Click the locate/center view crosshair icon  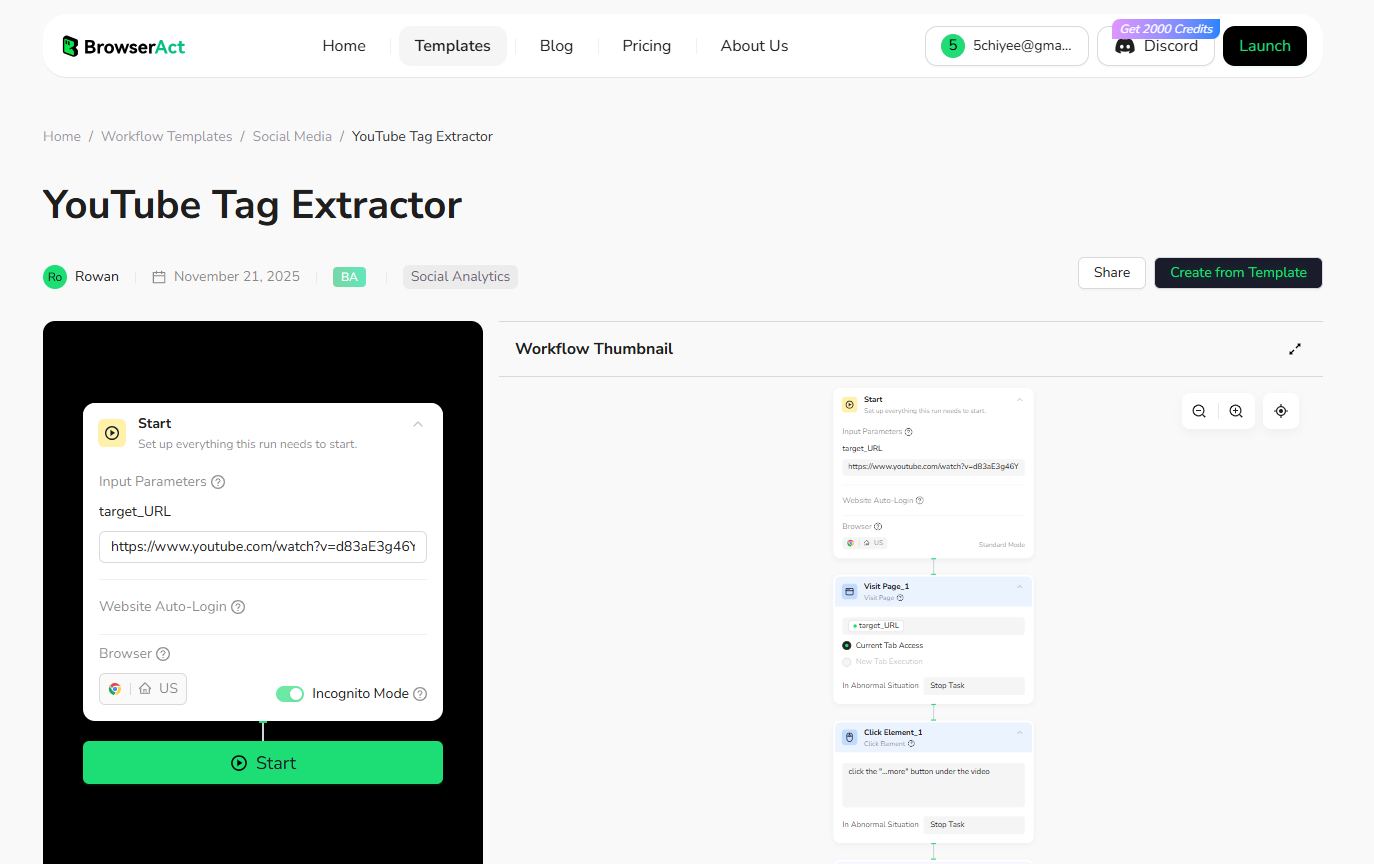[1280, 411]
